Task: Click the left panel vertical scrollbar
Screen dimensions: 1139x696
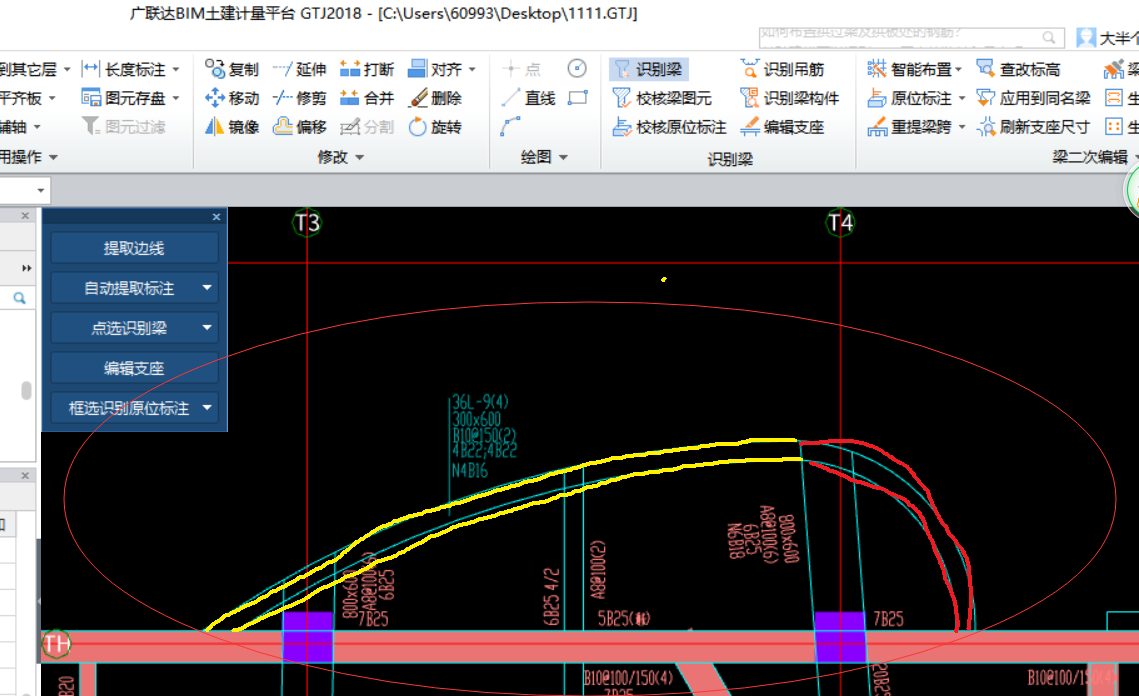Action: coord(26,390)
